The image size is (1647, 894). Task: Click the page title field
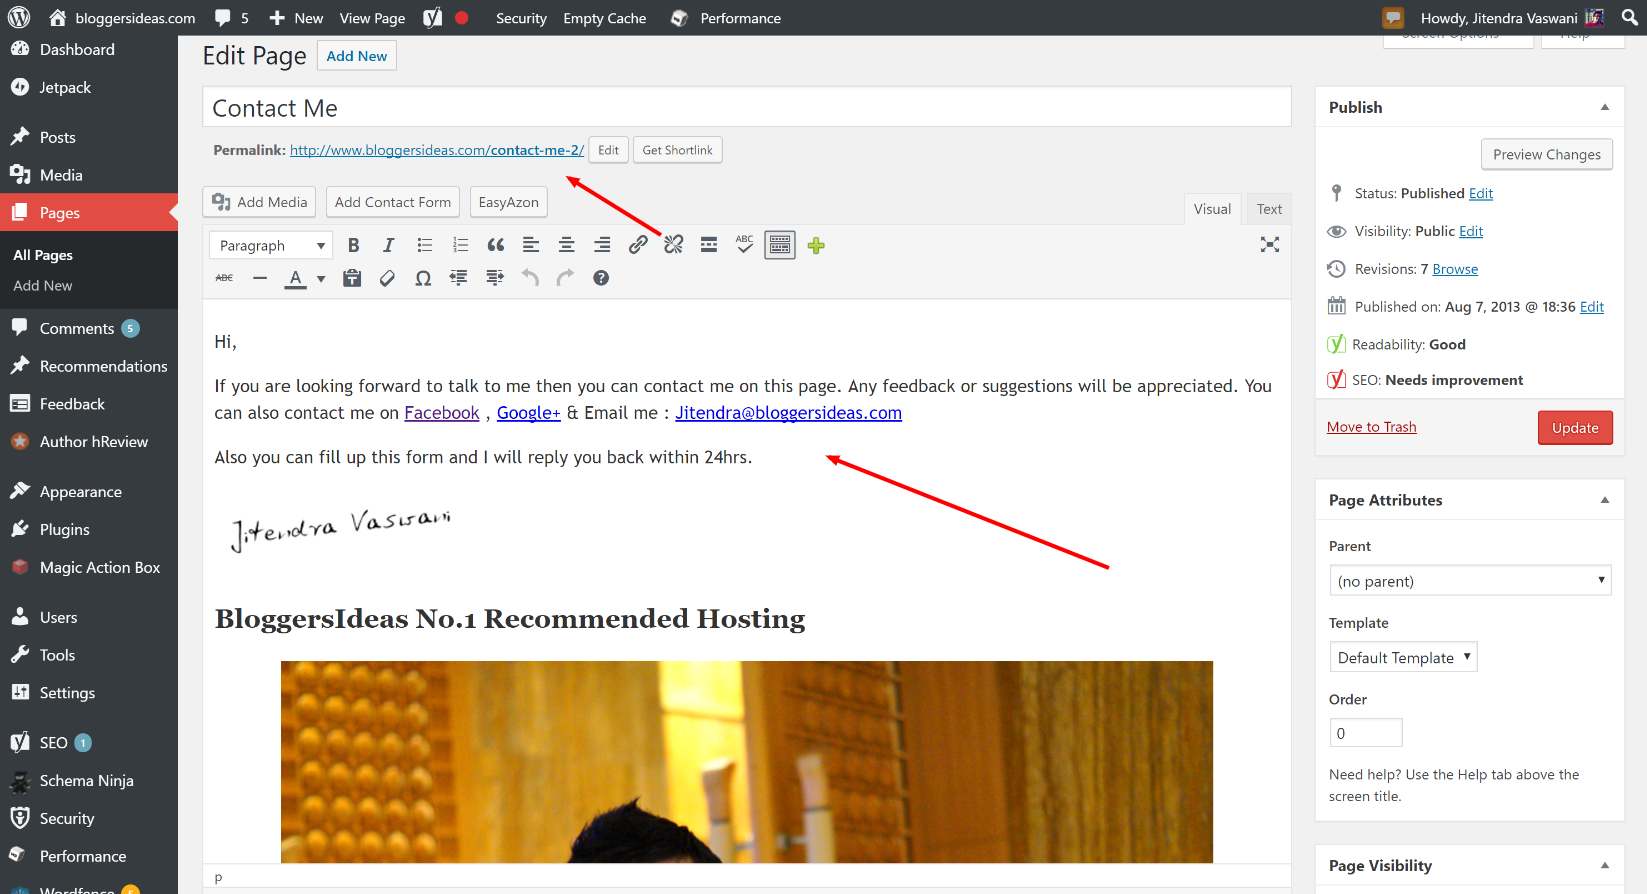click(747, 107)
